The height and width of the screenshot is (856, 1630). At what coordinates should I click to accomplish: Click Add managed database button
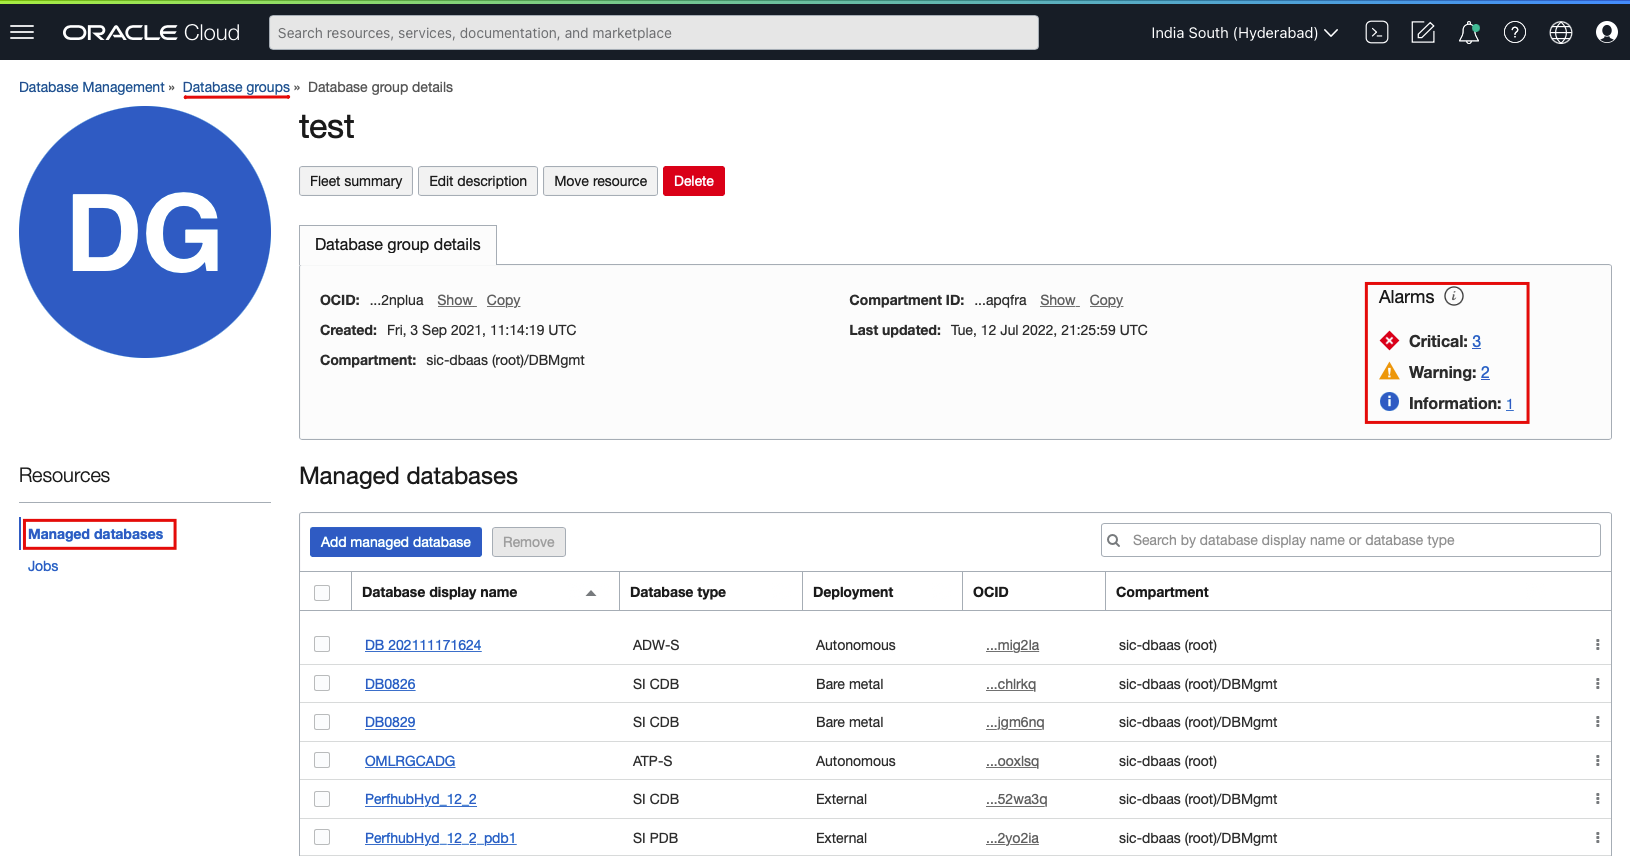396,542
